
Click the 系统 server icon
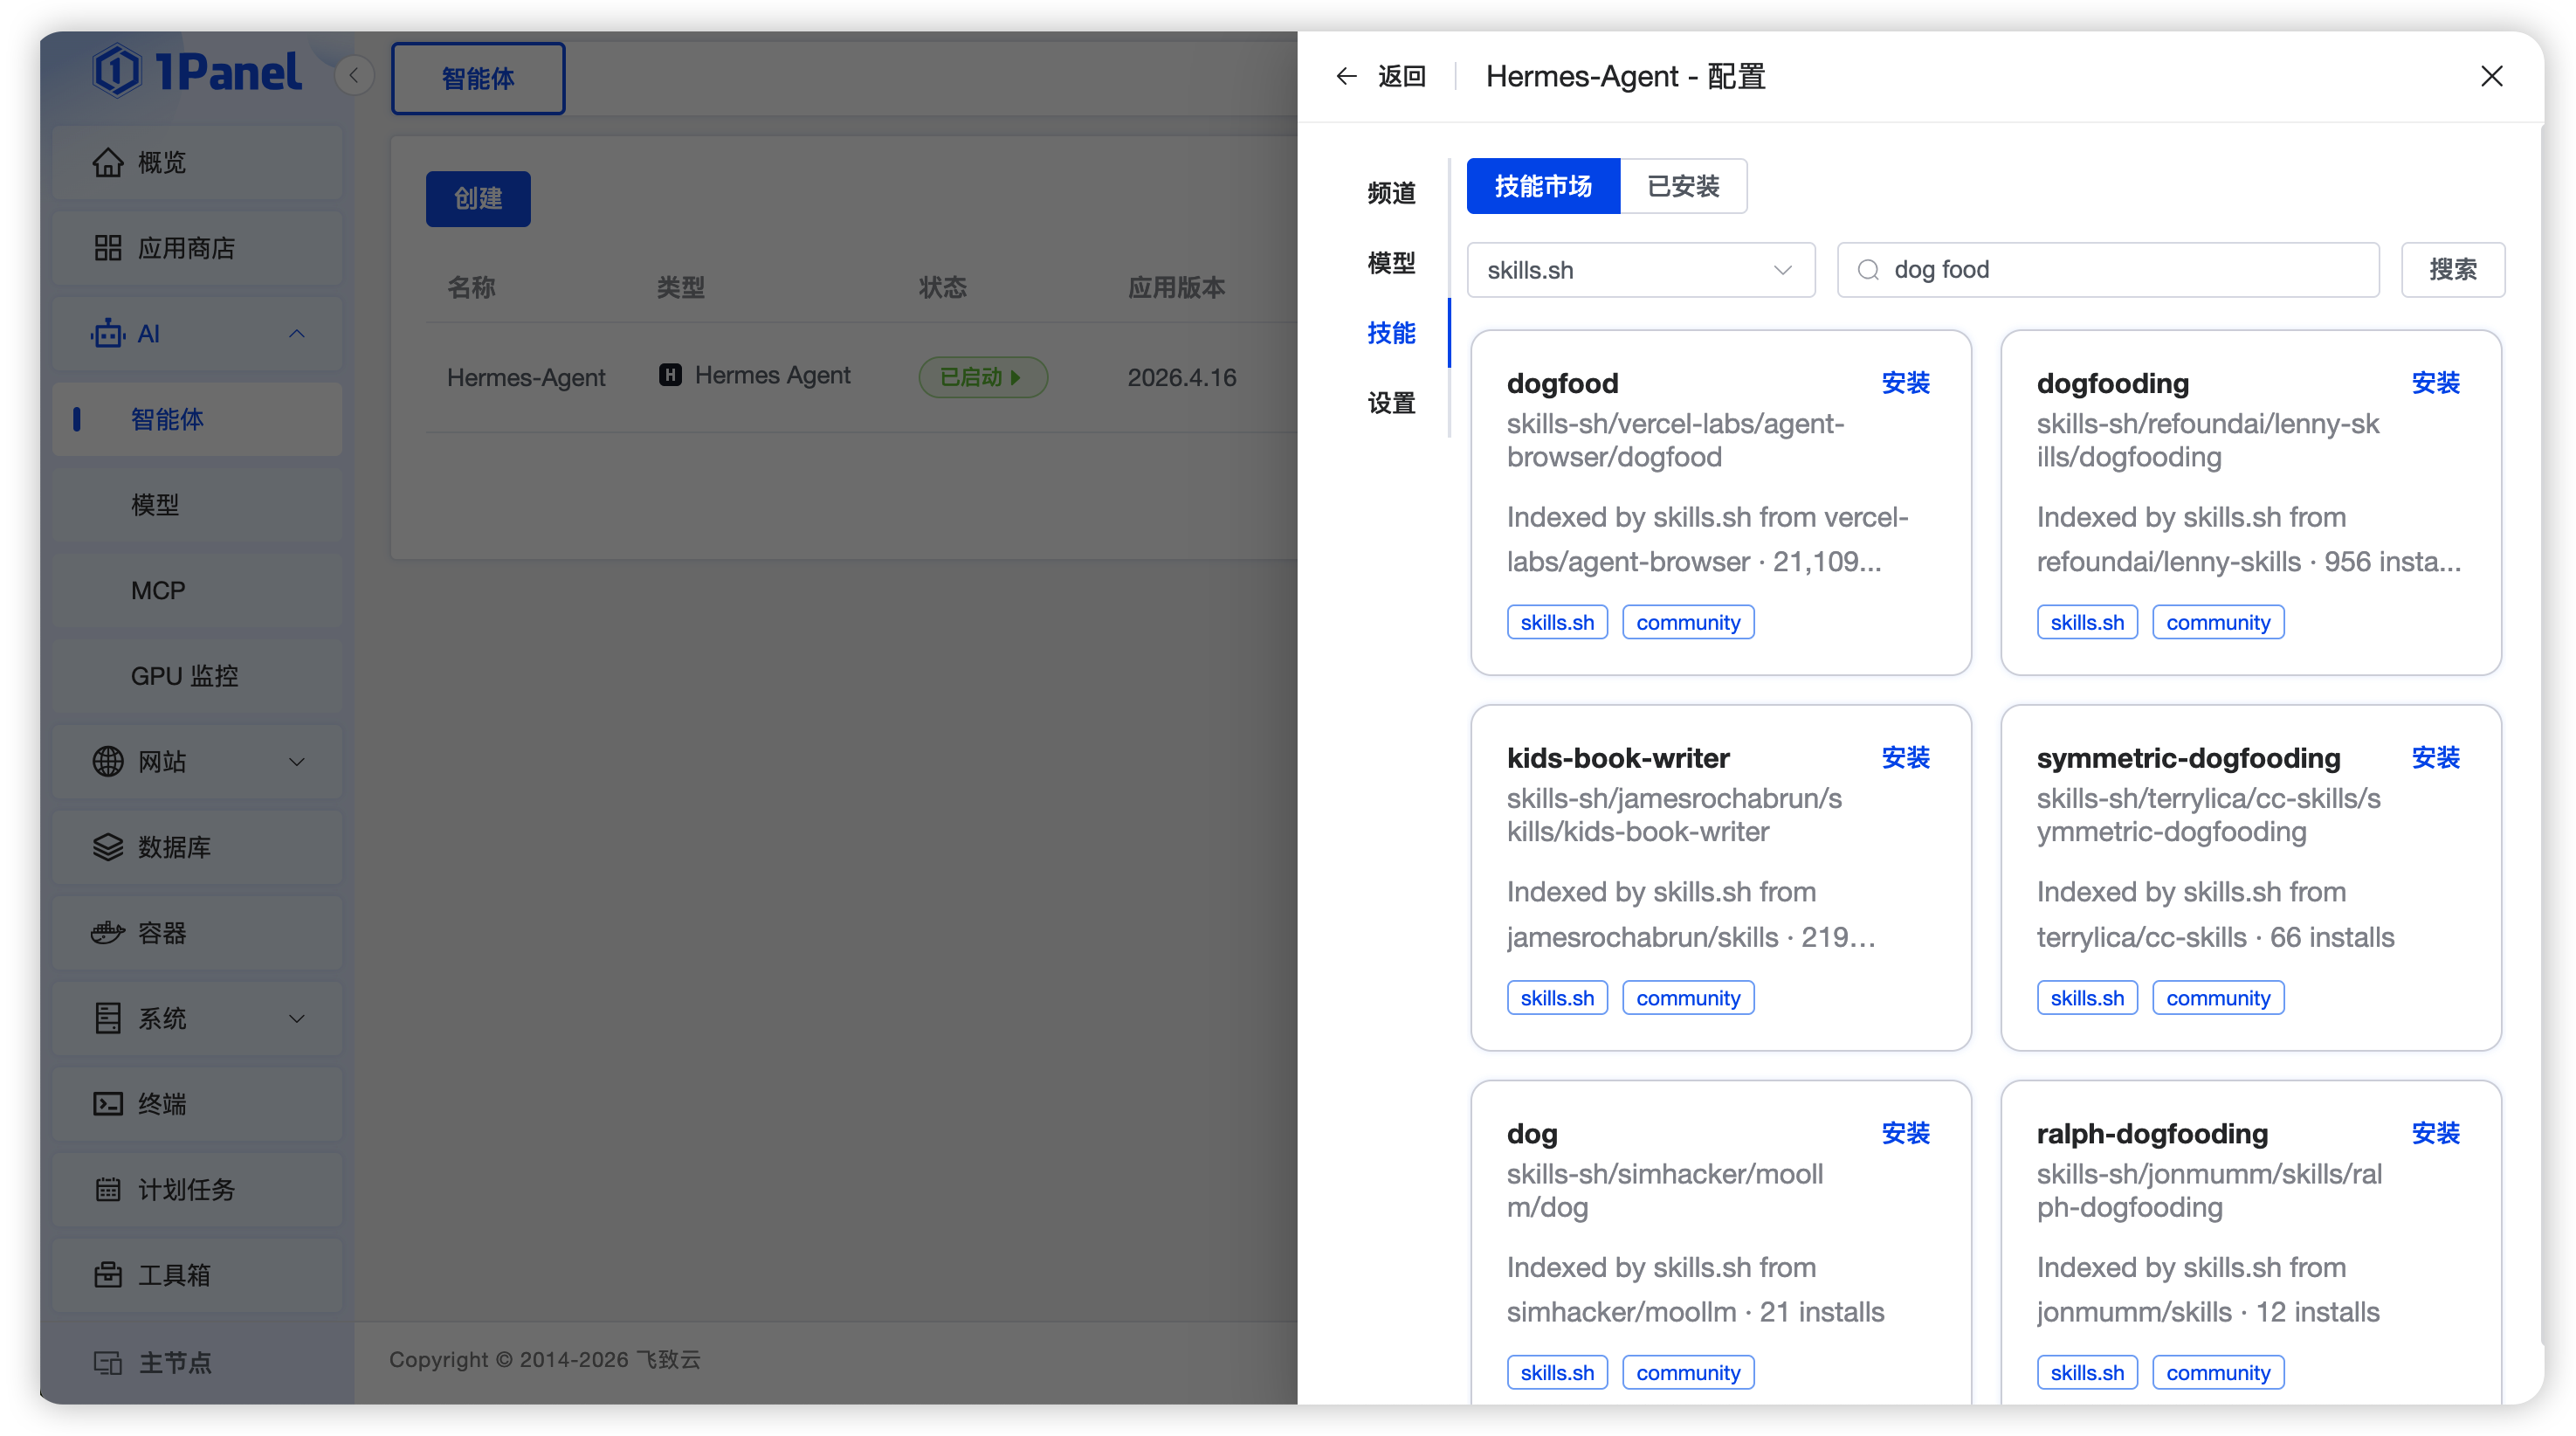tap(108, 1018)
